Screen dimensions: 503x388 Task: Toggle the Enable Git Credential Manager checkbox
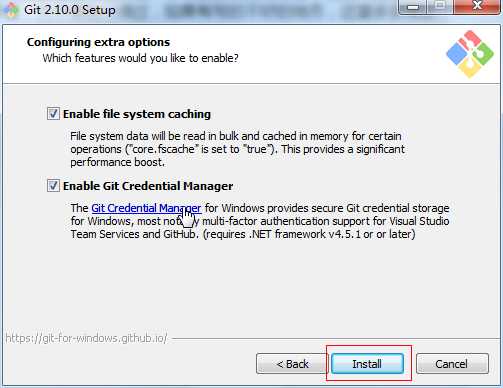[53, 186]
